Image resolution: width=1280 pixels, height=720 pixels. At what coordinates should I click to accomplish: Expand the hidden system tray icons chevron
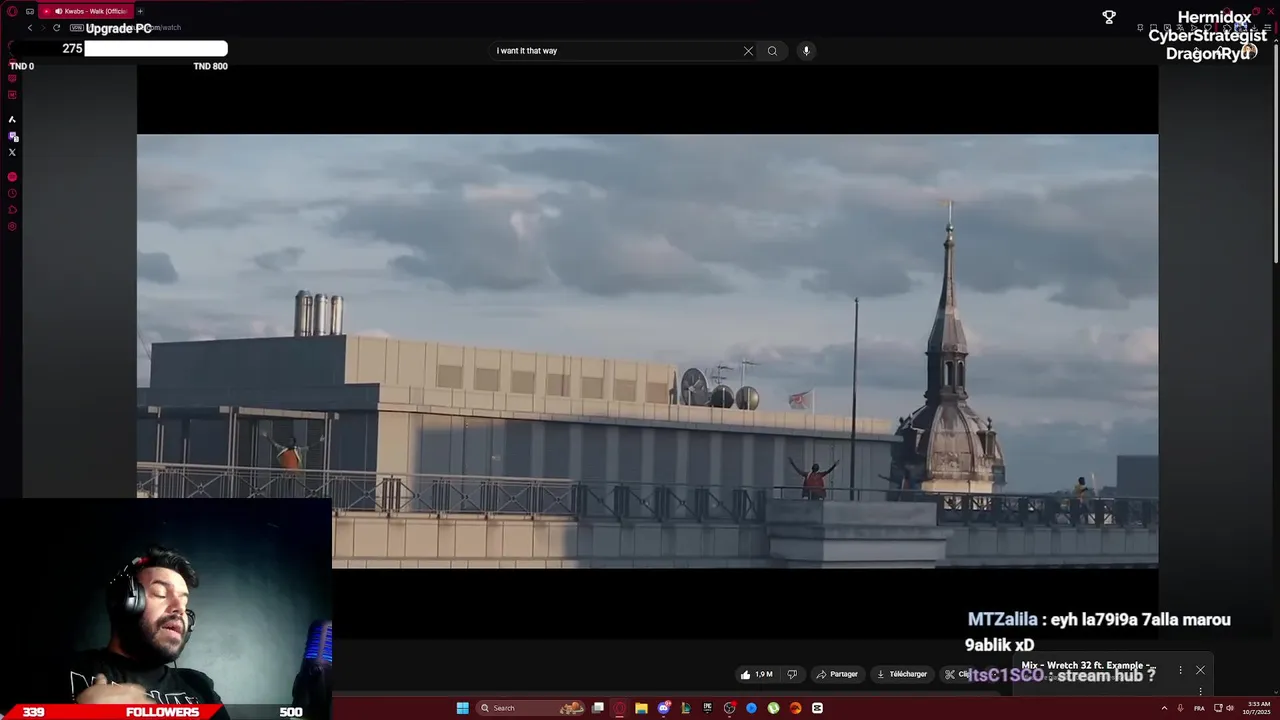(x=1164, y=708)
